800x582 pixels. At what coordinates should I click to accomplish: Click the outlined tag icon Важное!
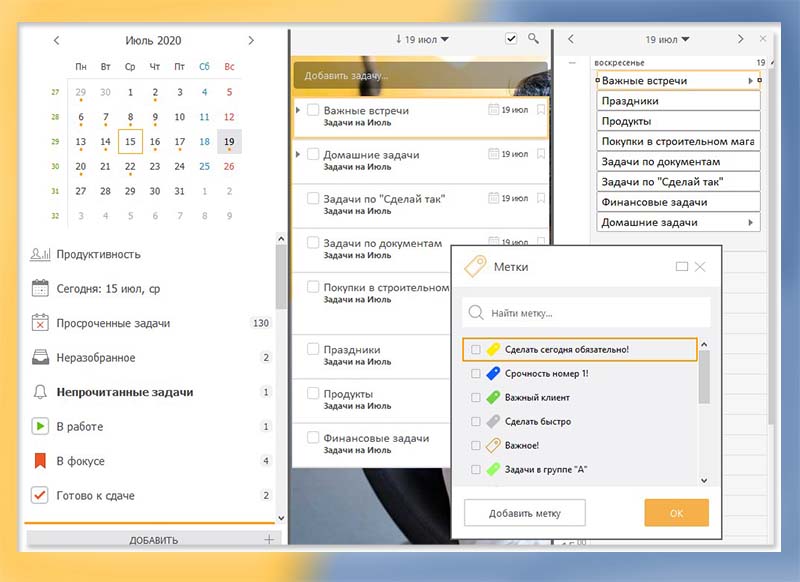493,445
